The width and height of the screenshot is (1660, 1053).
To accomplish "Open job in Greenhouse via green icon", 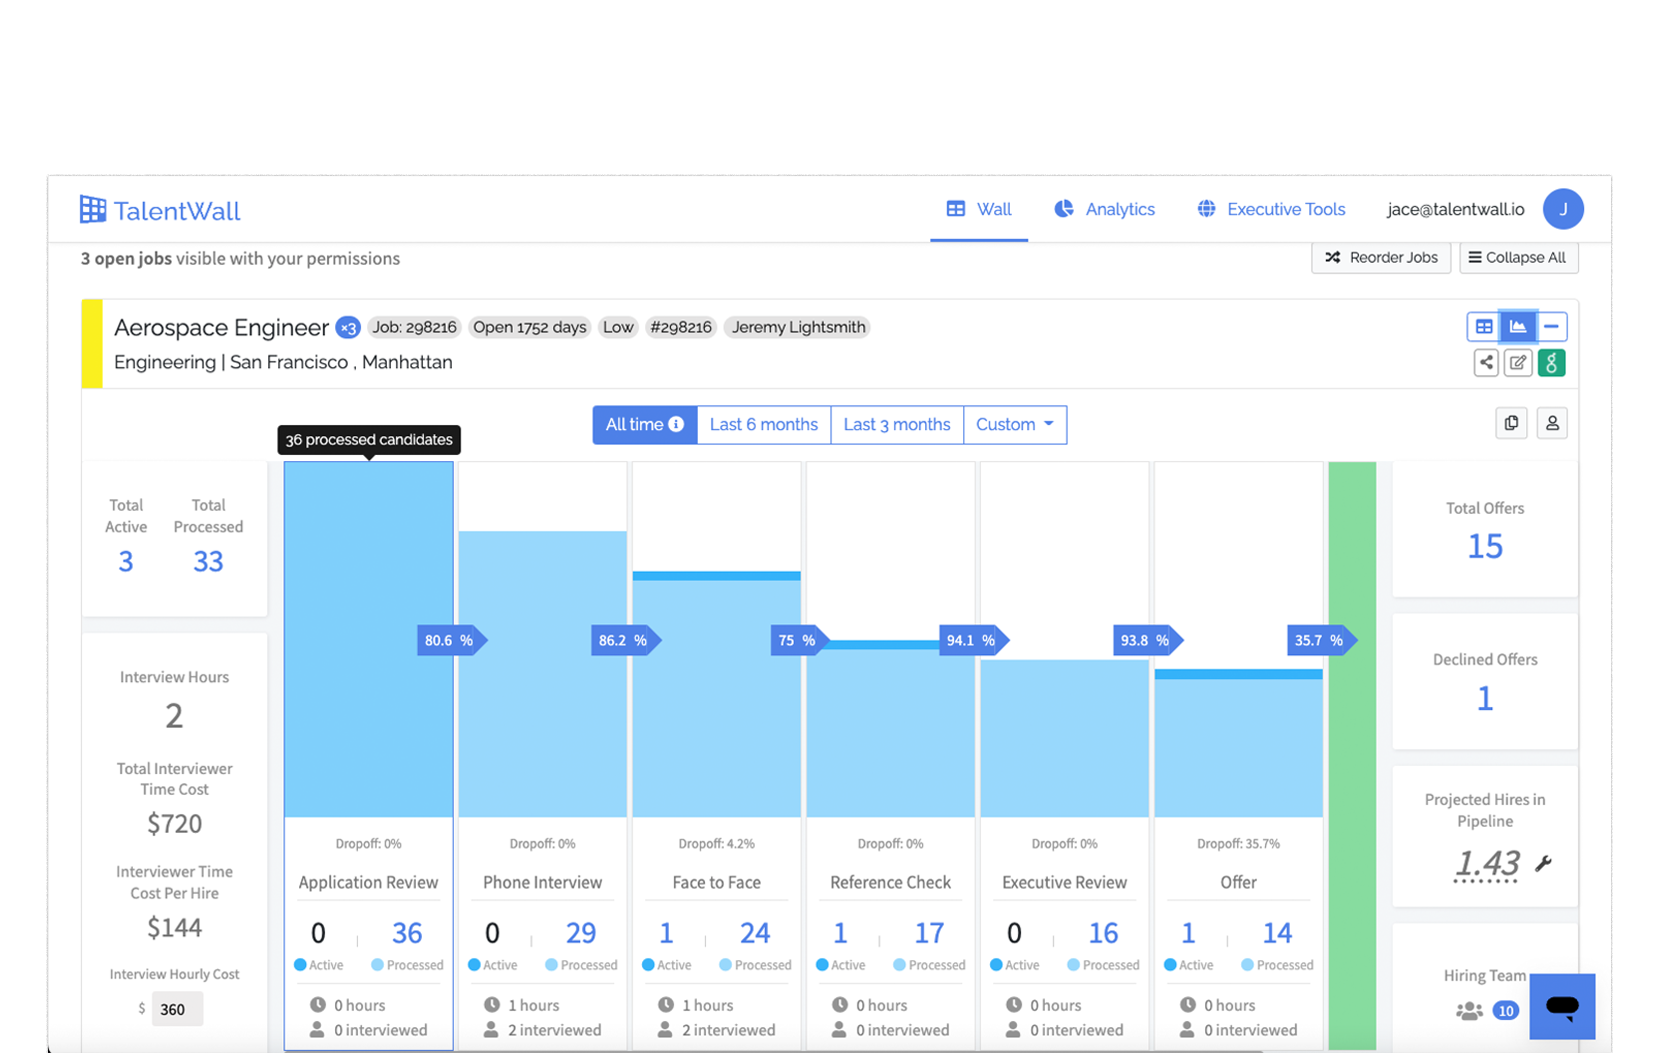I will point(1551,363).
